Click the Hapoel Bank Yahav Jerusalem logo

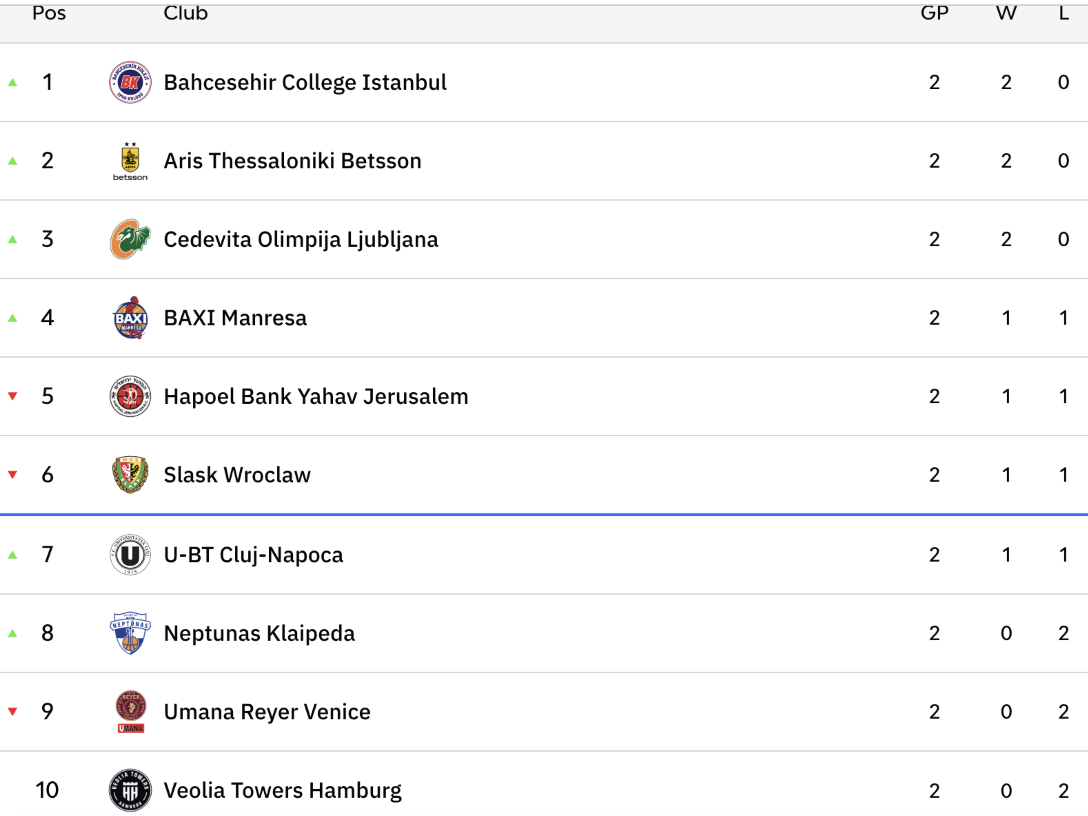[130, 396]
